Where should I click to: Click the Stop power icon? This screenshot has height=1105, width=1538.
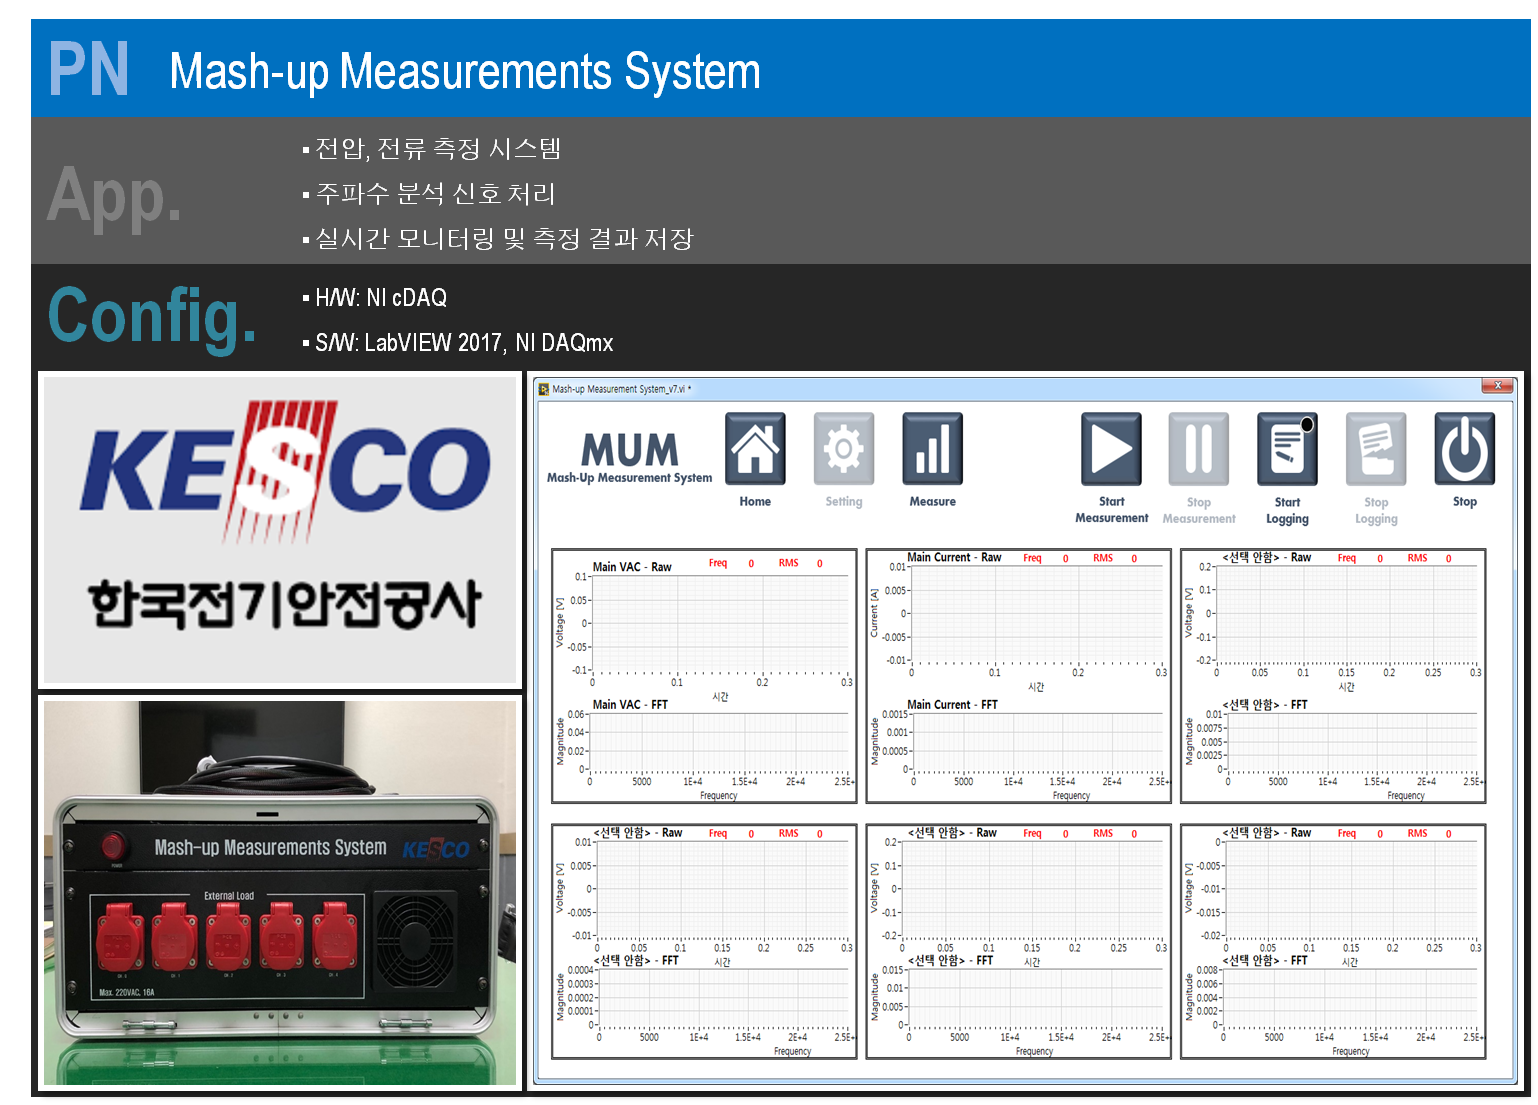click(x=1465, y=449)
